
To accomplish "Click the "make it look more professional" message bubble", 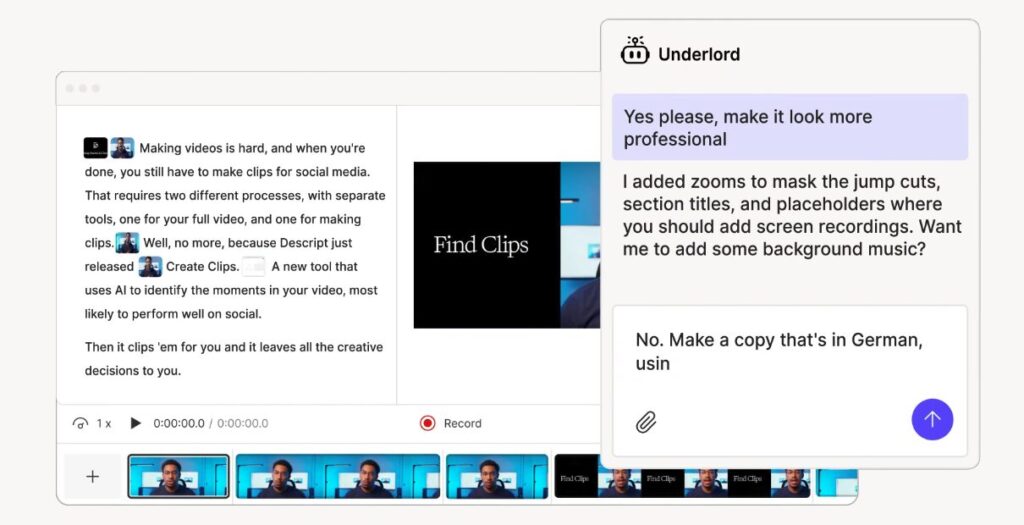I will (x=789, y=127).
